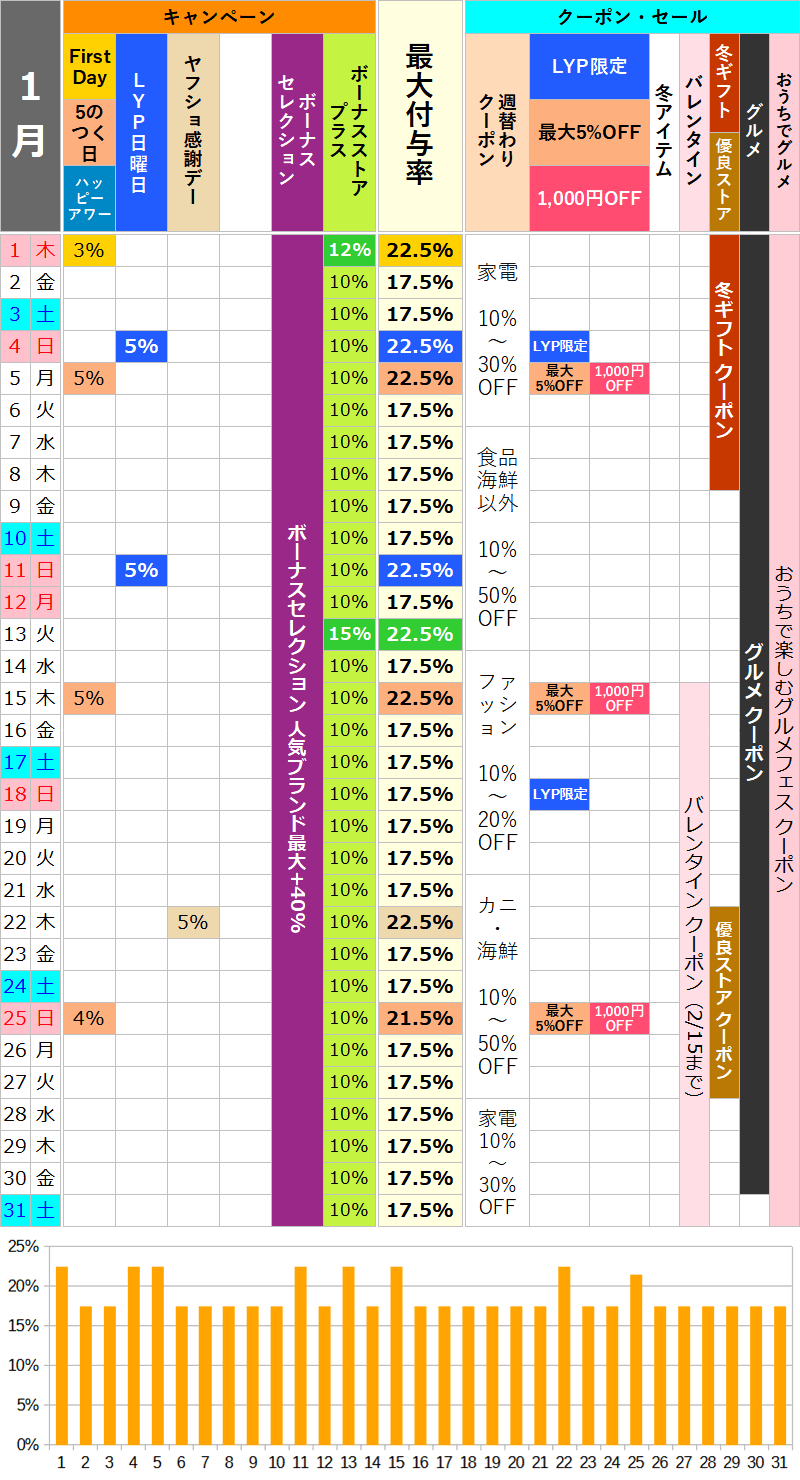Click the 12% bonus cell on January 1

coord(349,250)
